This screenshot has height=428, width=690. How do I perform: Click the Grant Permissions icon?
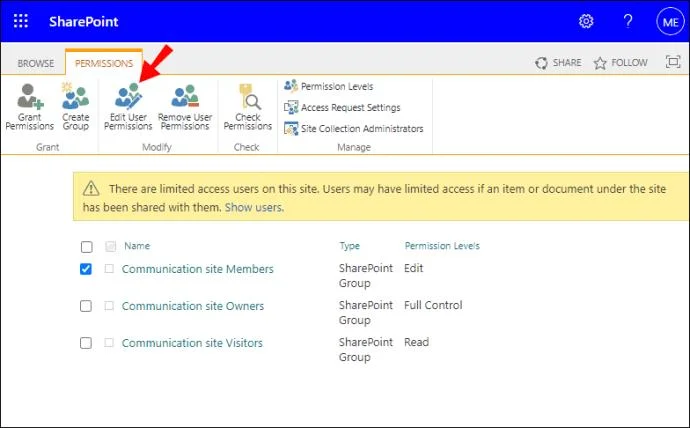click(x=29, y=96)
